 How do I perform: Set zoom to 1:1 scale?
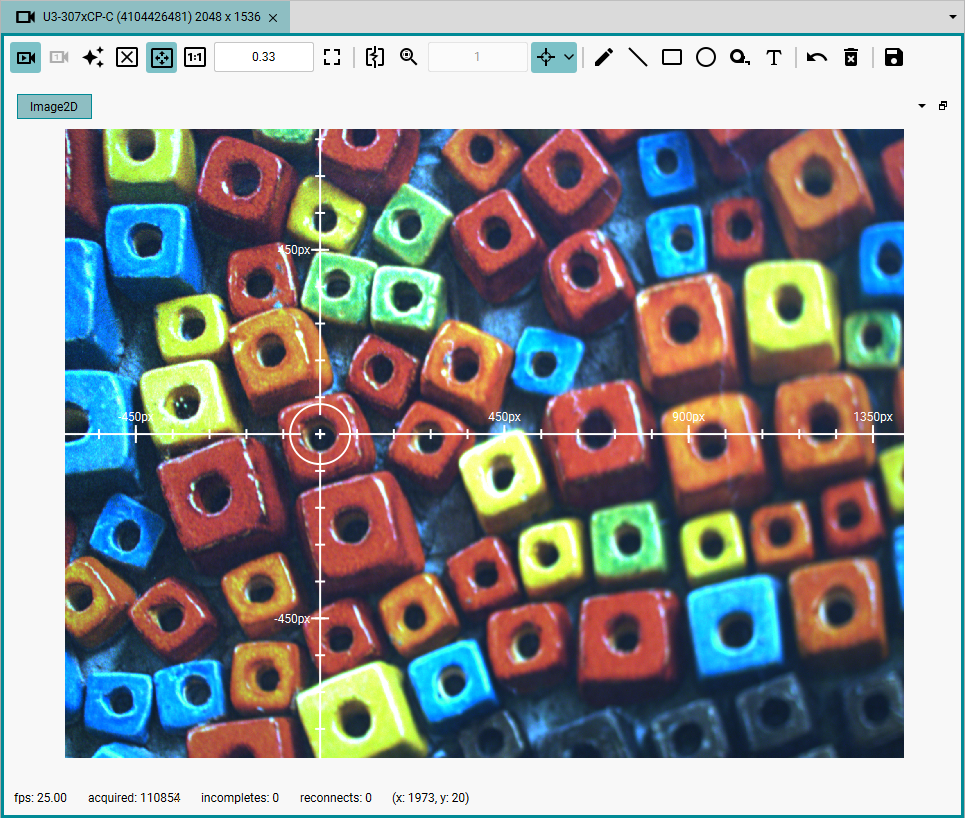click(195, 58)
